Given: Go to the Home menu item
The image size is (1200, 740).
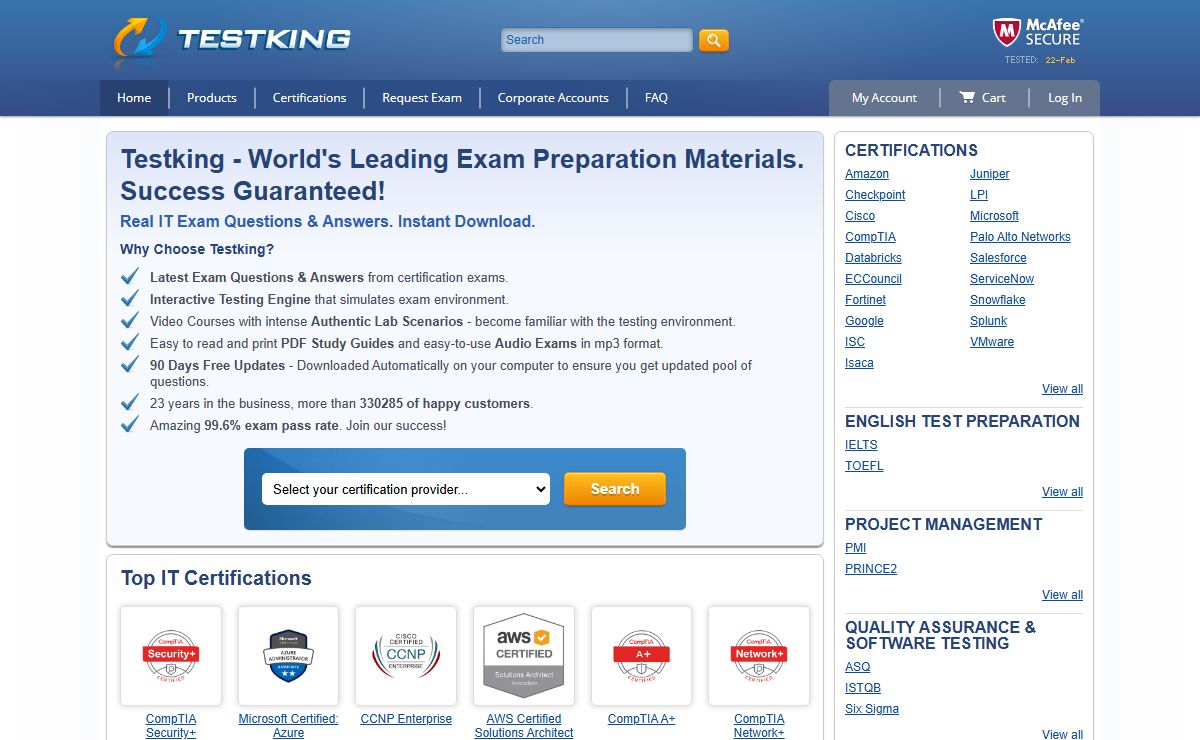Looking at the screenshot, I should coord(134,98).
